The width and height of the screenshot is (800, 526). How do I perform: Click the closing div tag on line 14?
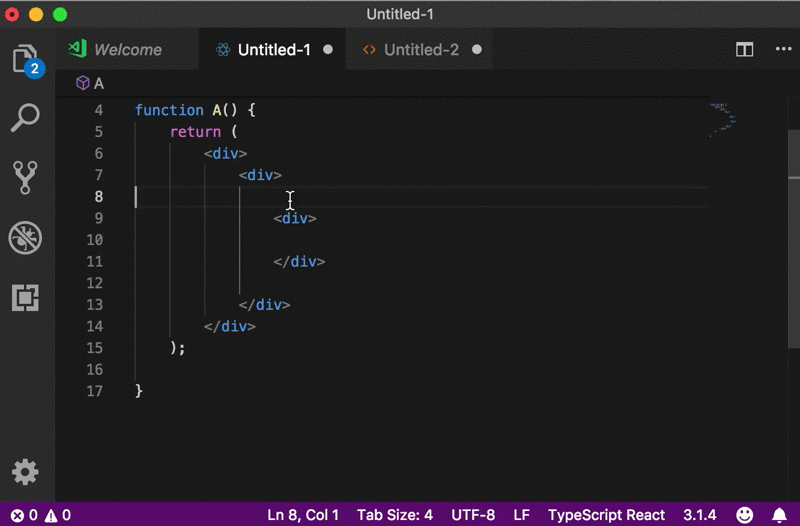[x=230, y=327]
